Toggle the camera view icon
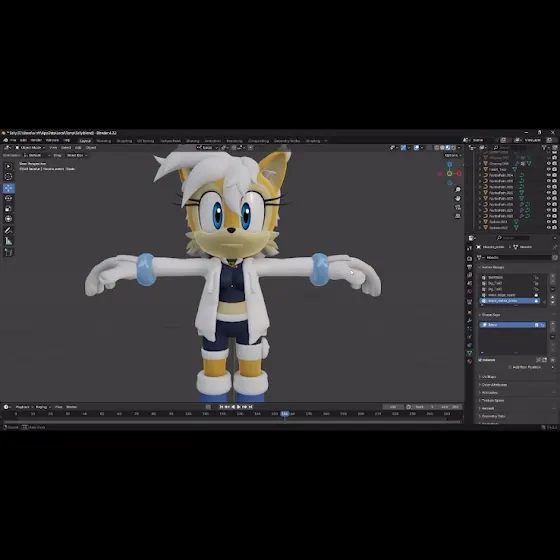 [x=458, y=207]
